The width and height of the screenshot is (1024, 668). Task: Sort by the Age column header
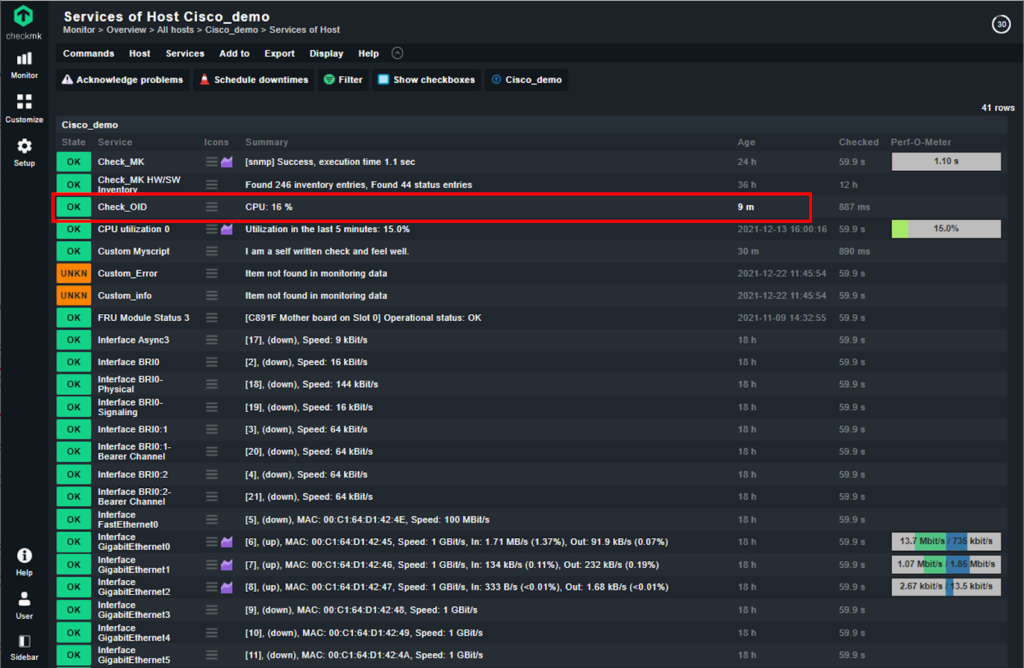point(746,142)
